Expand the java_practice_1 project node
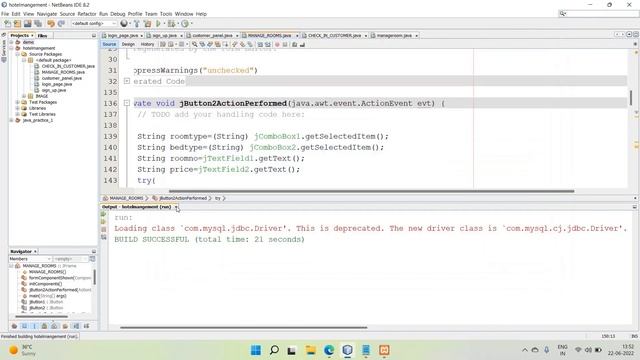 (x=11, y=120)
